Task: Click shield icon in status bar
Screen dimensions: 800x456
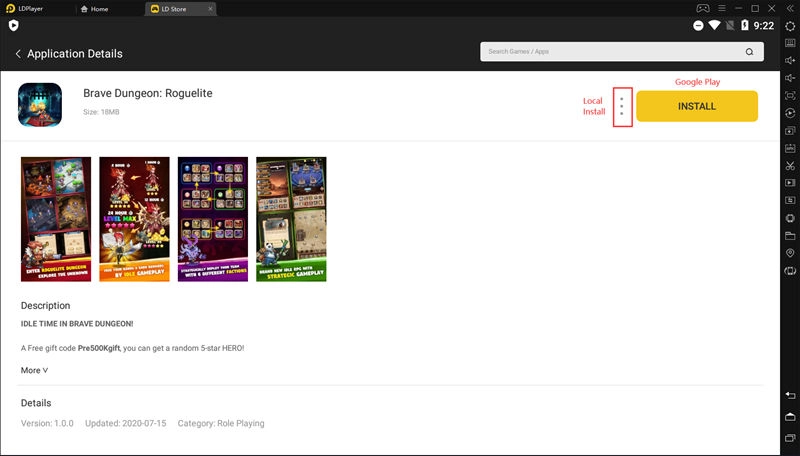Action: tap(14, 26)
